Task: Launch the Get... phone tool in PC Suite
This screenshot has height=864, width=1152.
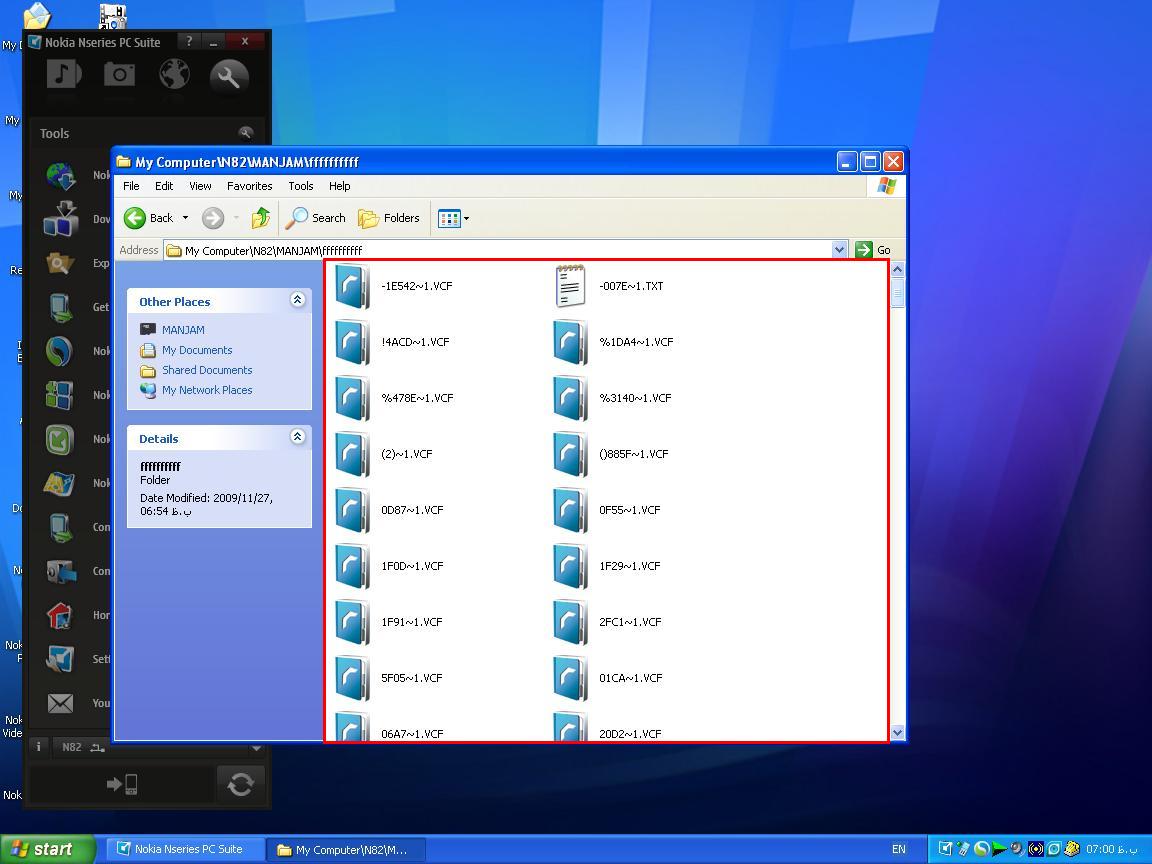Action: [60, 307]
